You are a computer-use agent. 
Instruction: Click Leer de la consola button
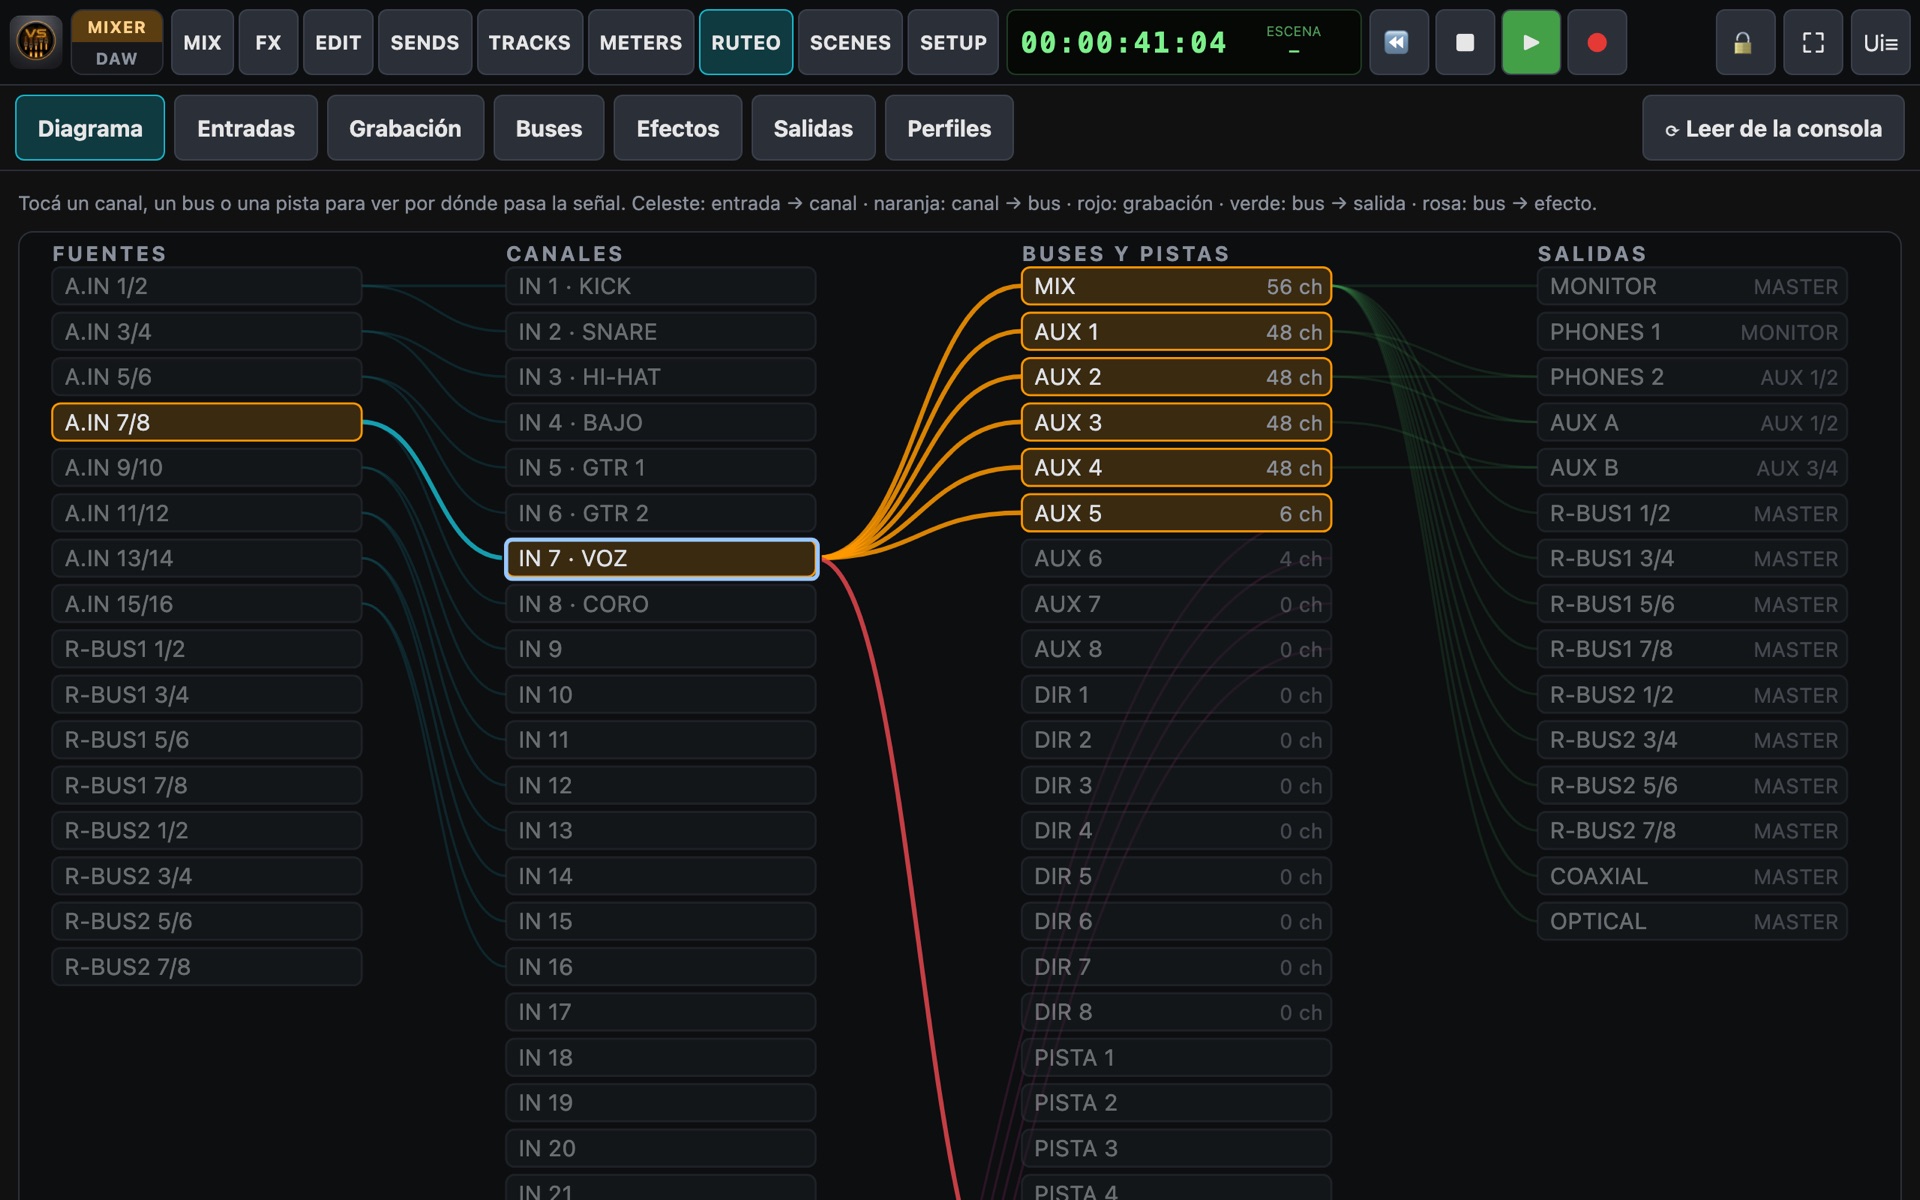(x=1773, y=128)
